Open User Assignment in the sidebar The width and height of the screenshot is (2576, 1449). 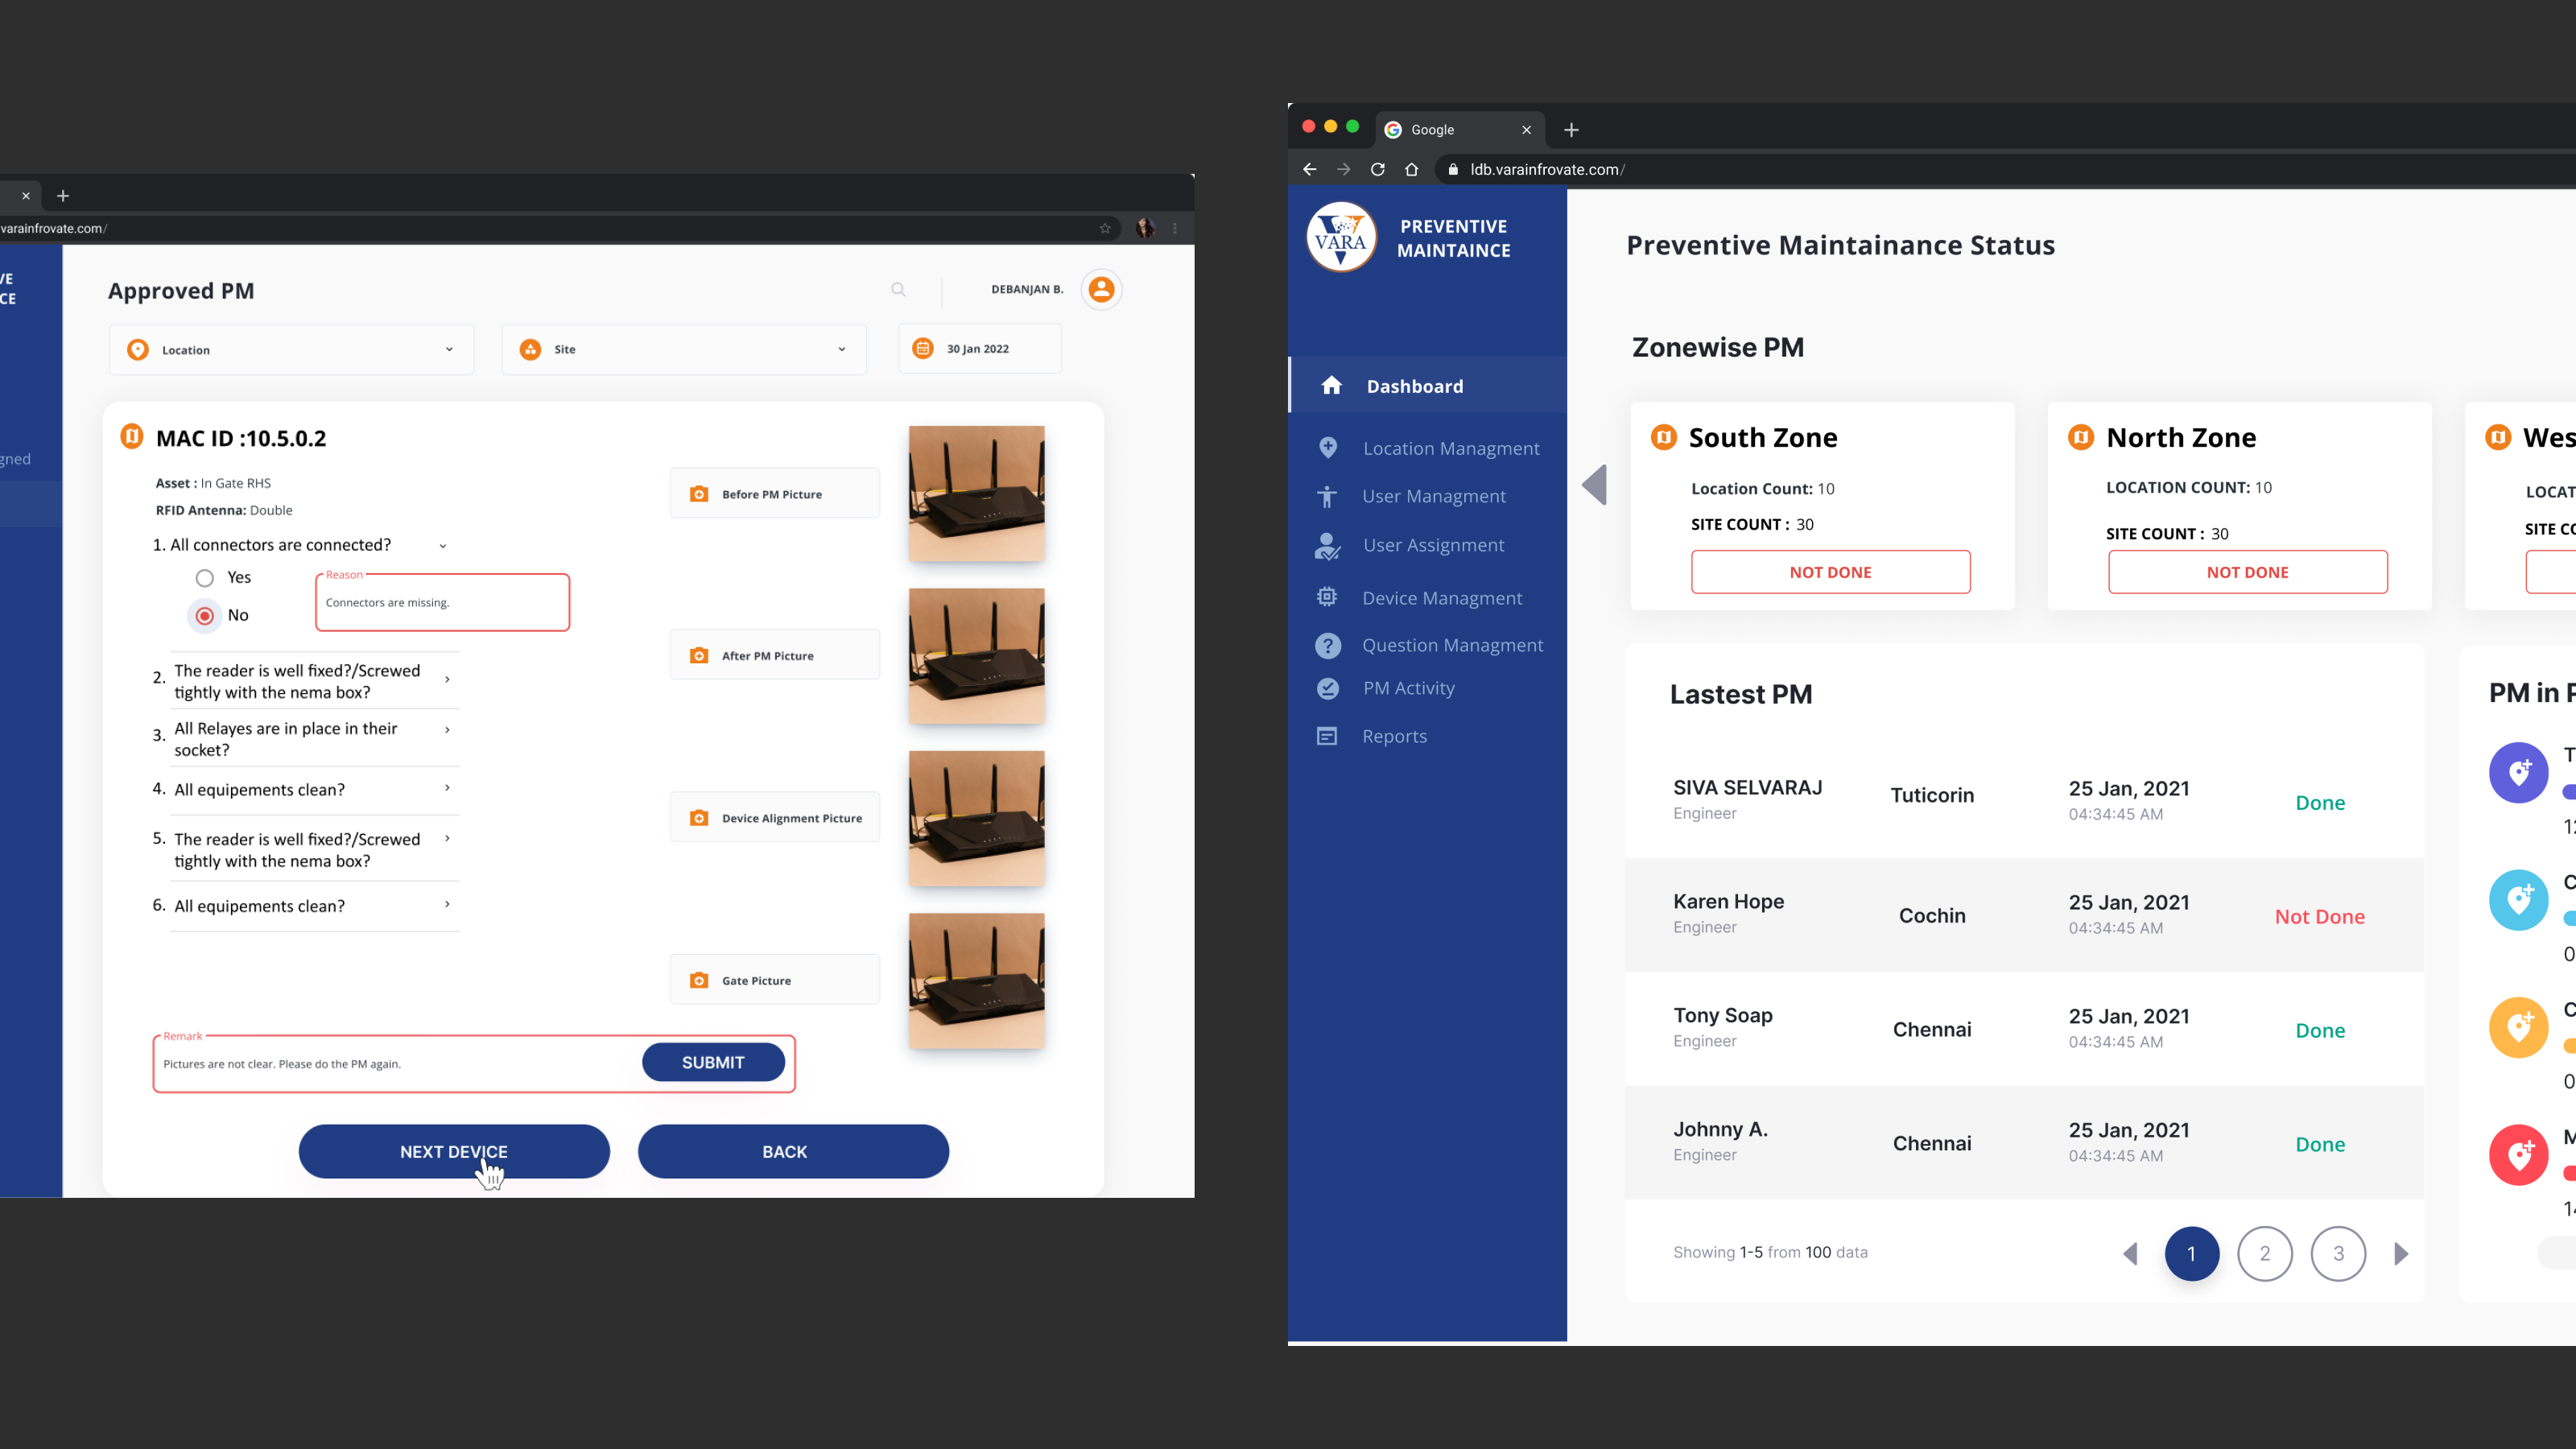pos(1433,544)
